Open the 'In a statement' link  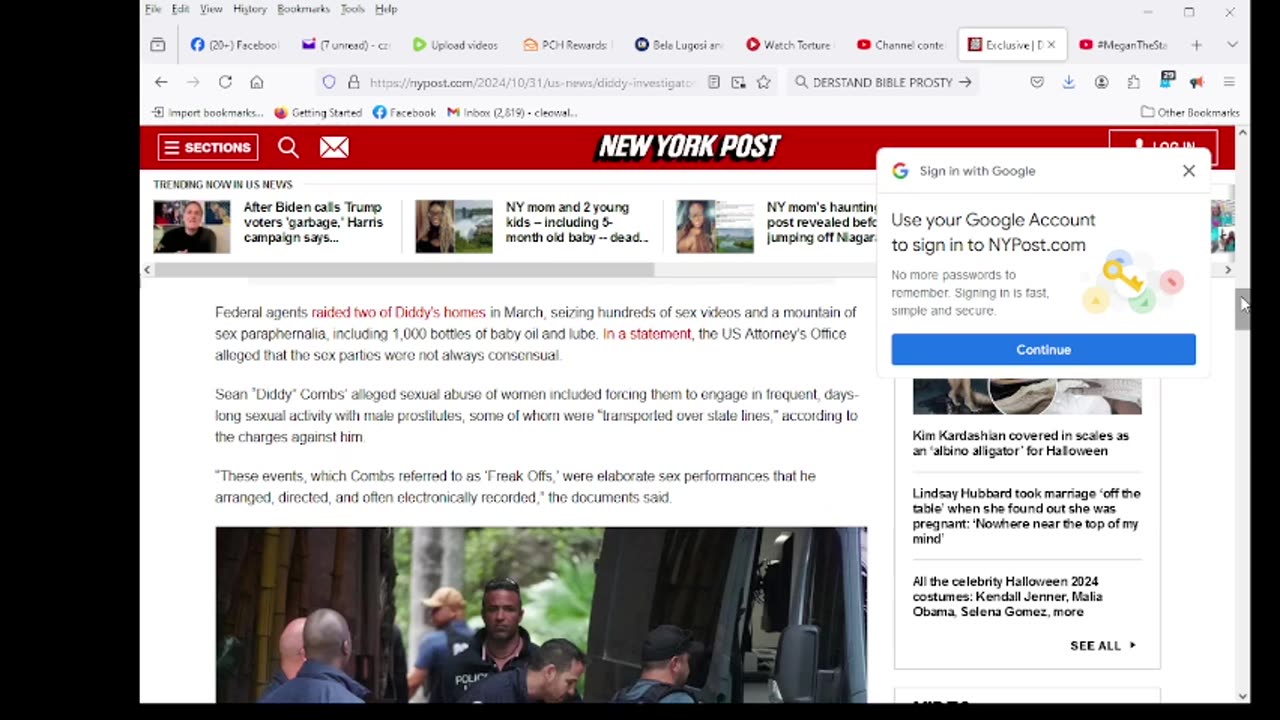[x=646, y=334]
